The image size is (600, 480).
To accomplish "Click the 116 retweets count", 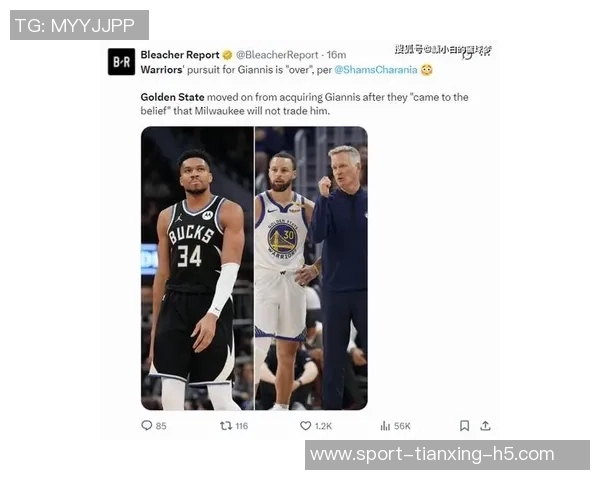I will [242, 426].
